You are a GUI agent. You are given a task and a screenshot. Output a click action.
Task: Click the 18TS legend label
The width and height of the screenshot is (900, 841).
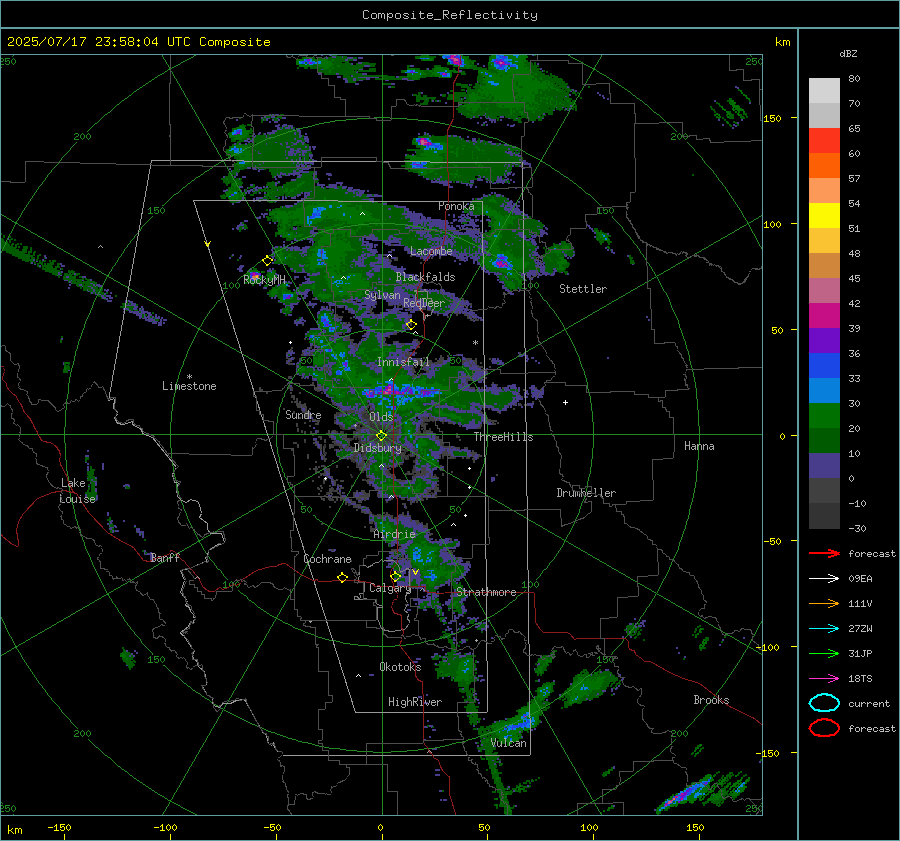(x=860, y=679)
